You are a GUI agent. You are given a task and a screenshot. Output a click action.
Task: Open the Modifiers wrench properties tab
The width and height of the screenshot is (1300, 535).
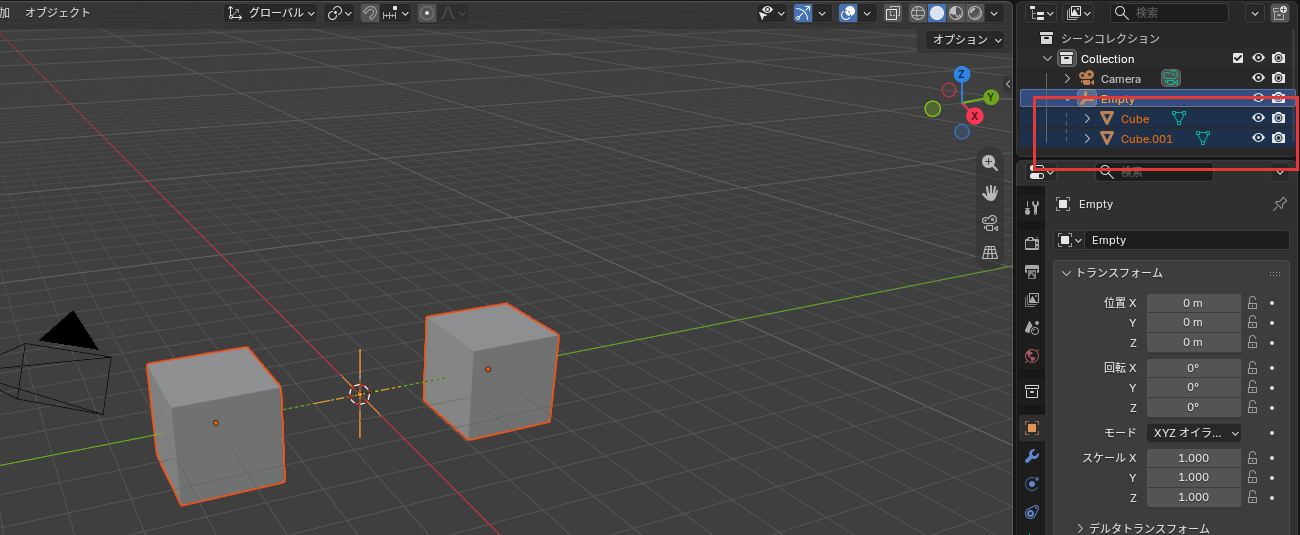(x=1032, y=456)
